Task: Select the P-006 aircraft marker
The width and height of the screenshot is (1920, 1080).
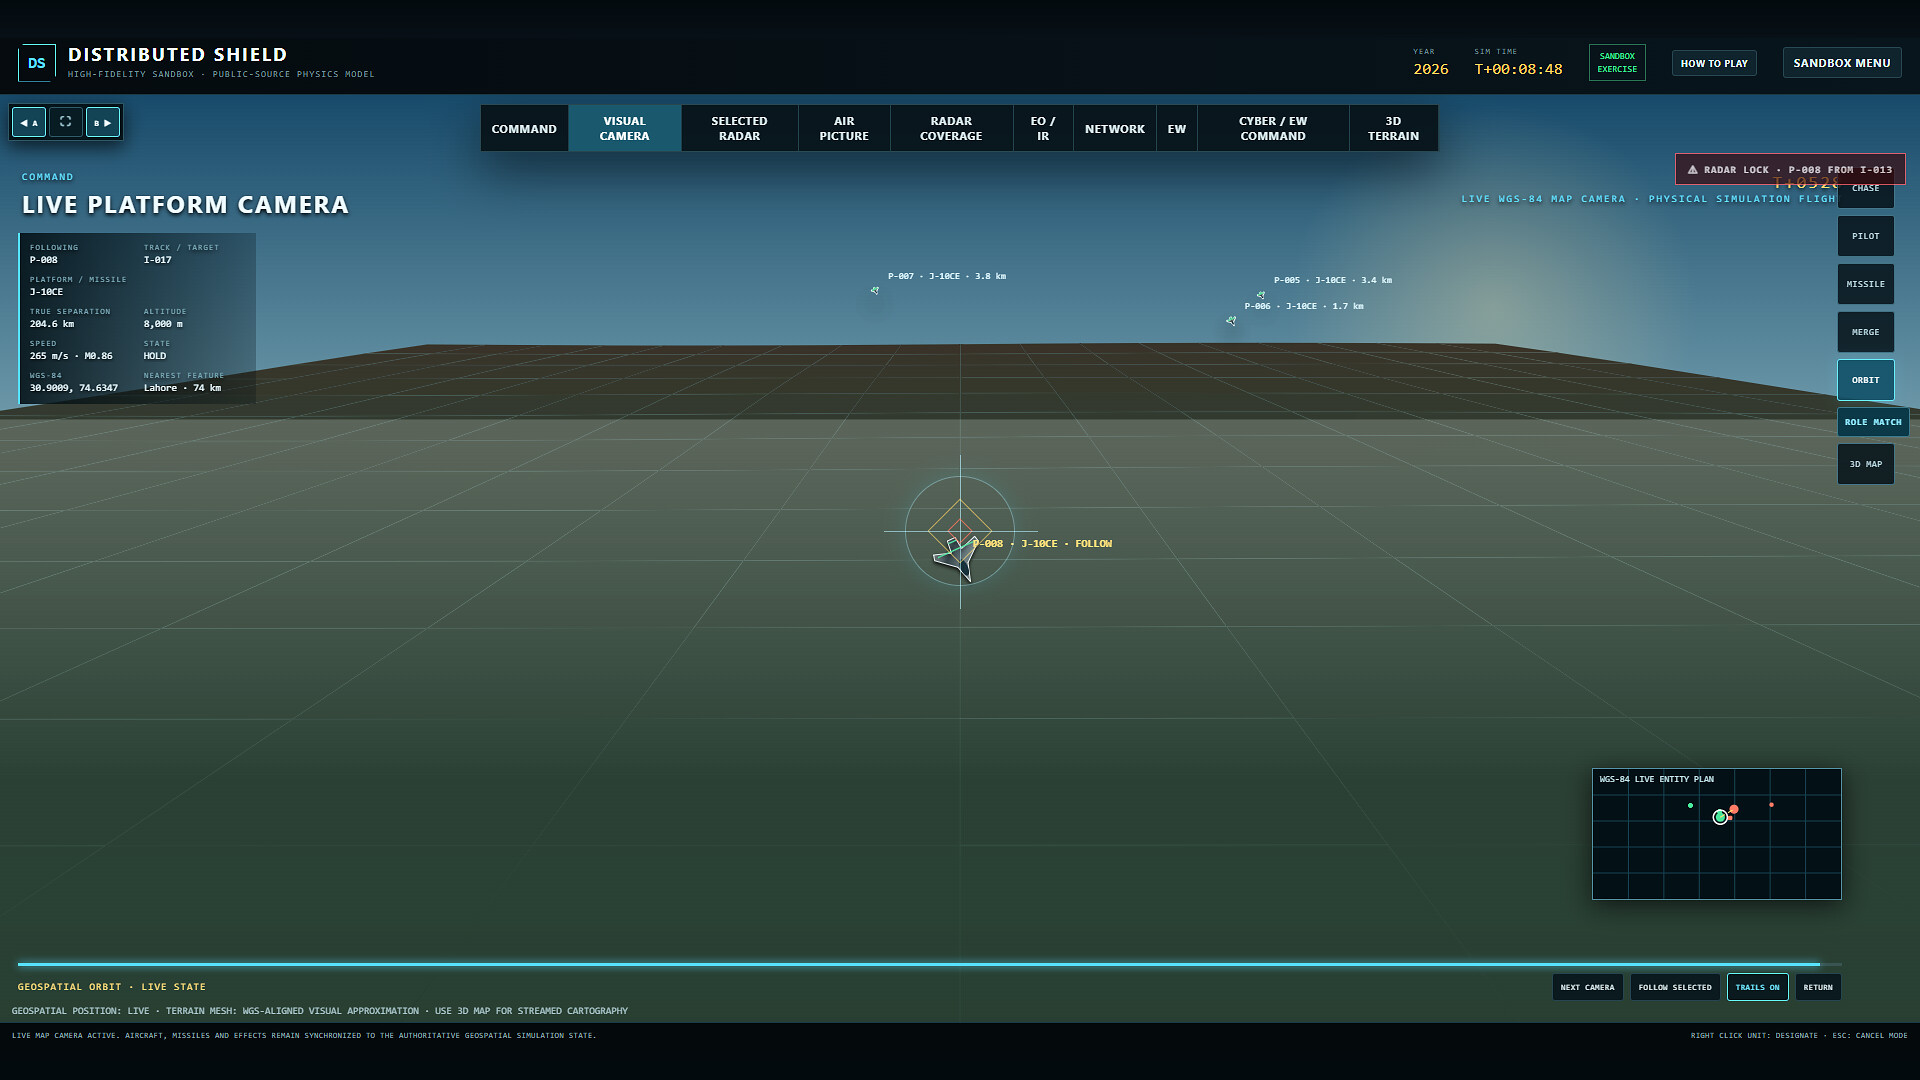Action: click(x=1231, y=321)
